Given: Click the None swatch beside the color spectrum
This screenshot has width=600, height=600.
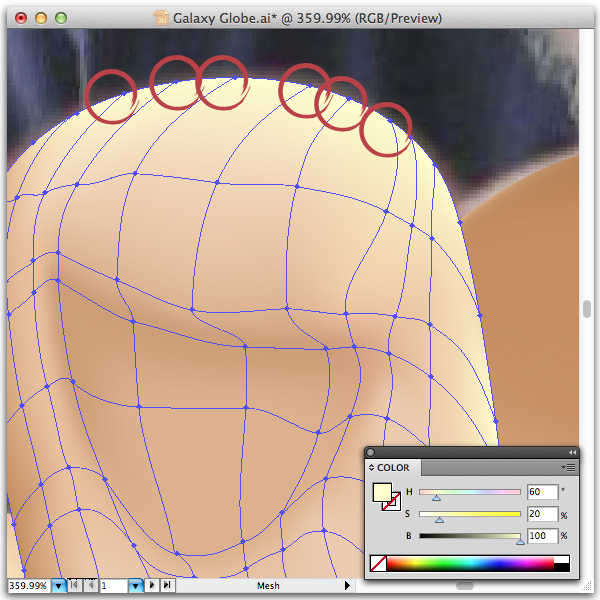Looking at the screenshot, I should tap(378, 564).
